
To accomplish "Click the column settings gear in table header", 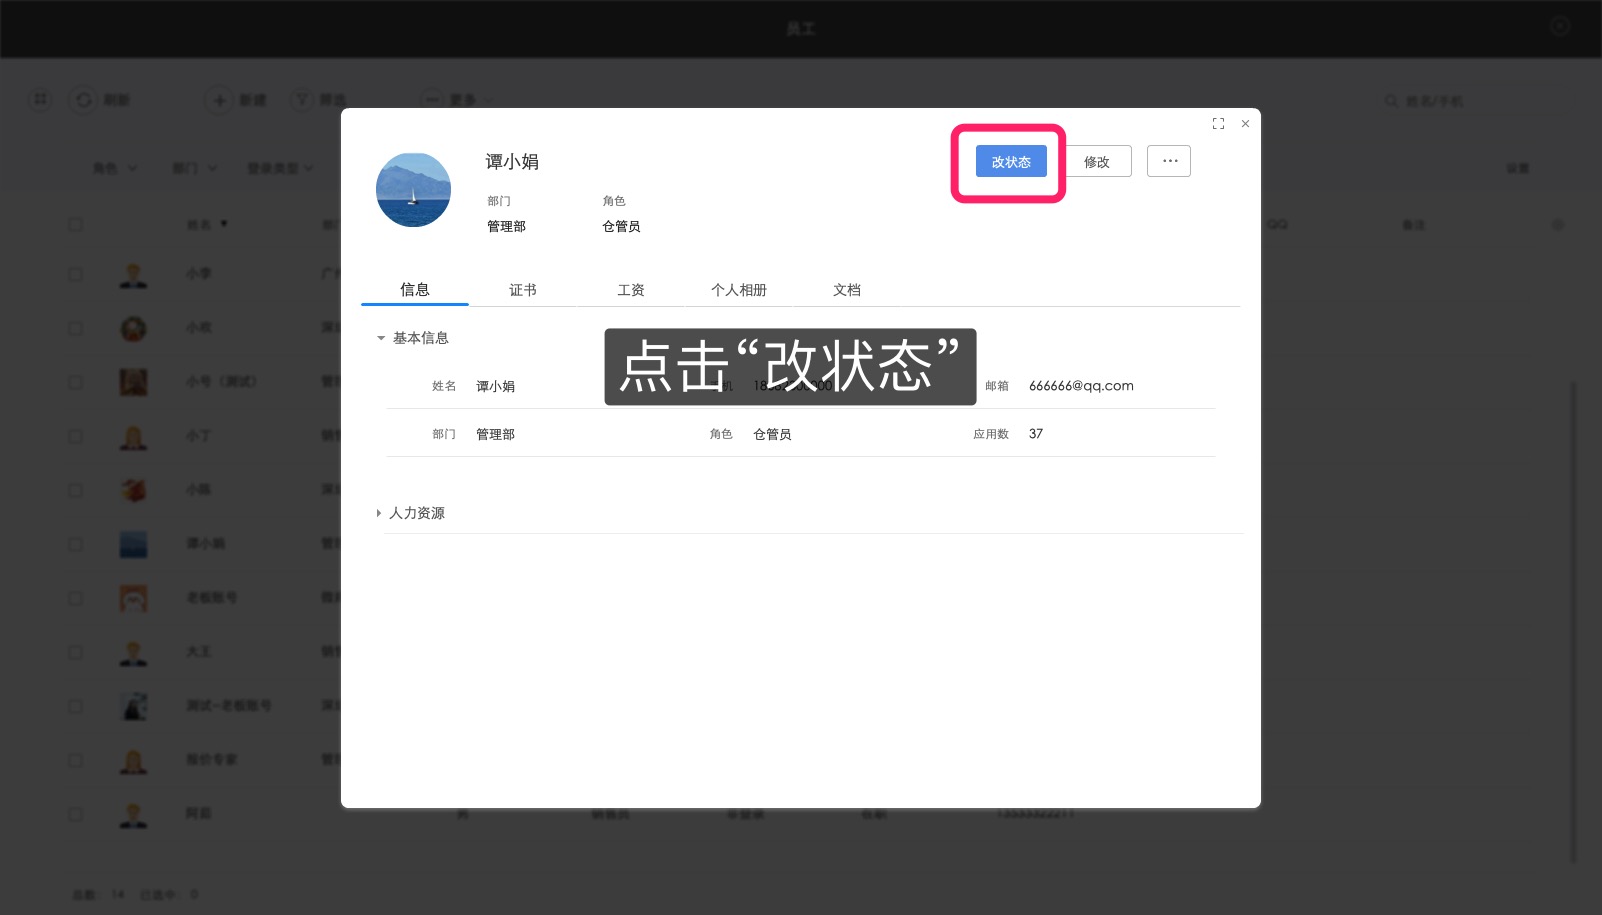I will click(x=1557, y=225).
